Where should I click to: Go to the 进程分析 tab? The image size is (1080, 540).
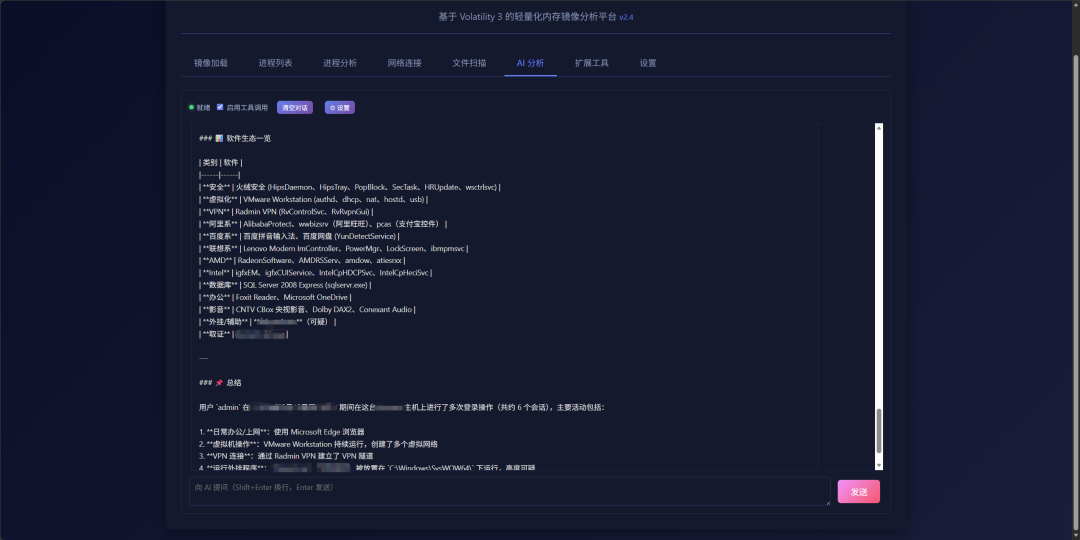click(340, 63)
